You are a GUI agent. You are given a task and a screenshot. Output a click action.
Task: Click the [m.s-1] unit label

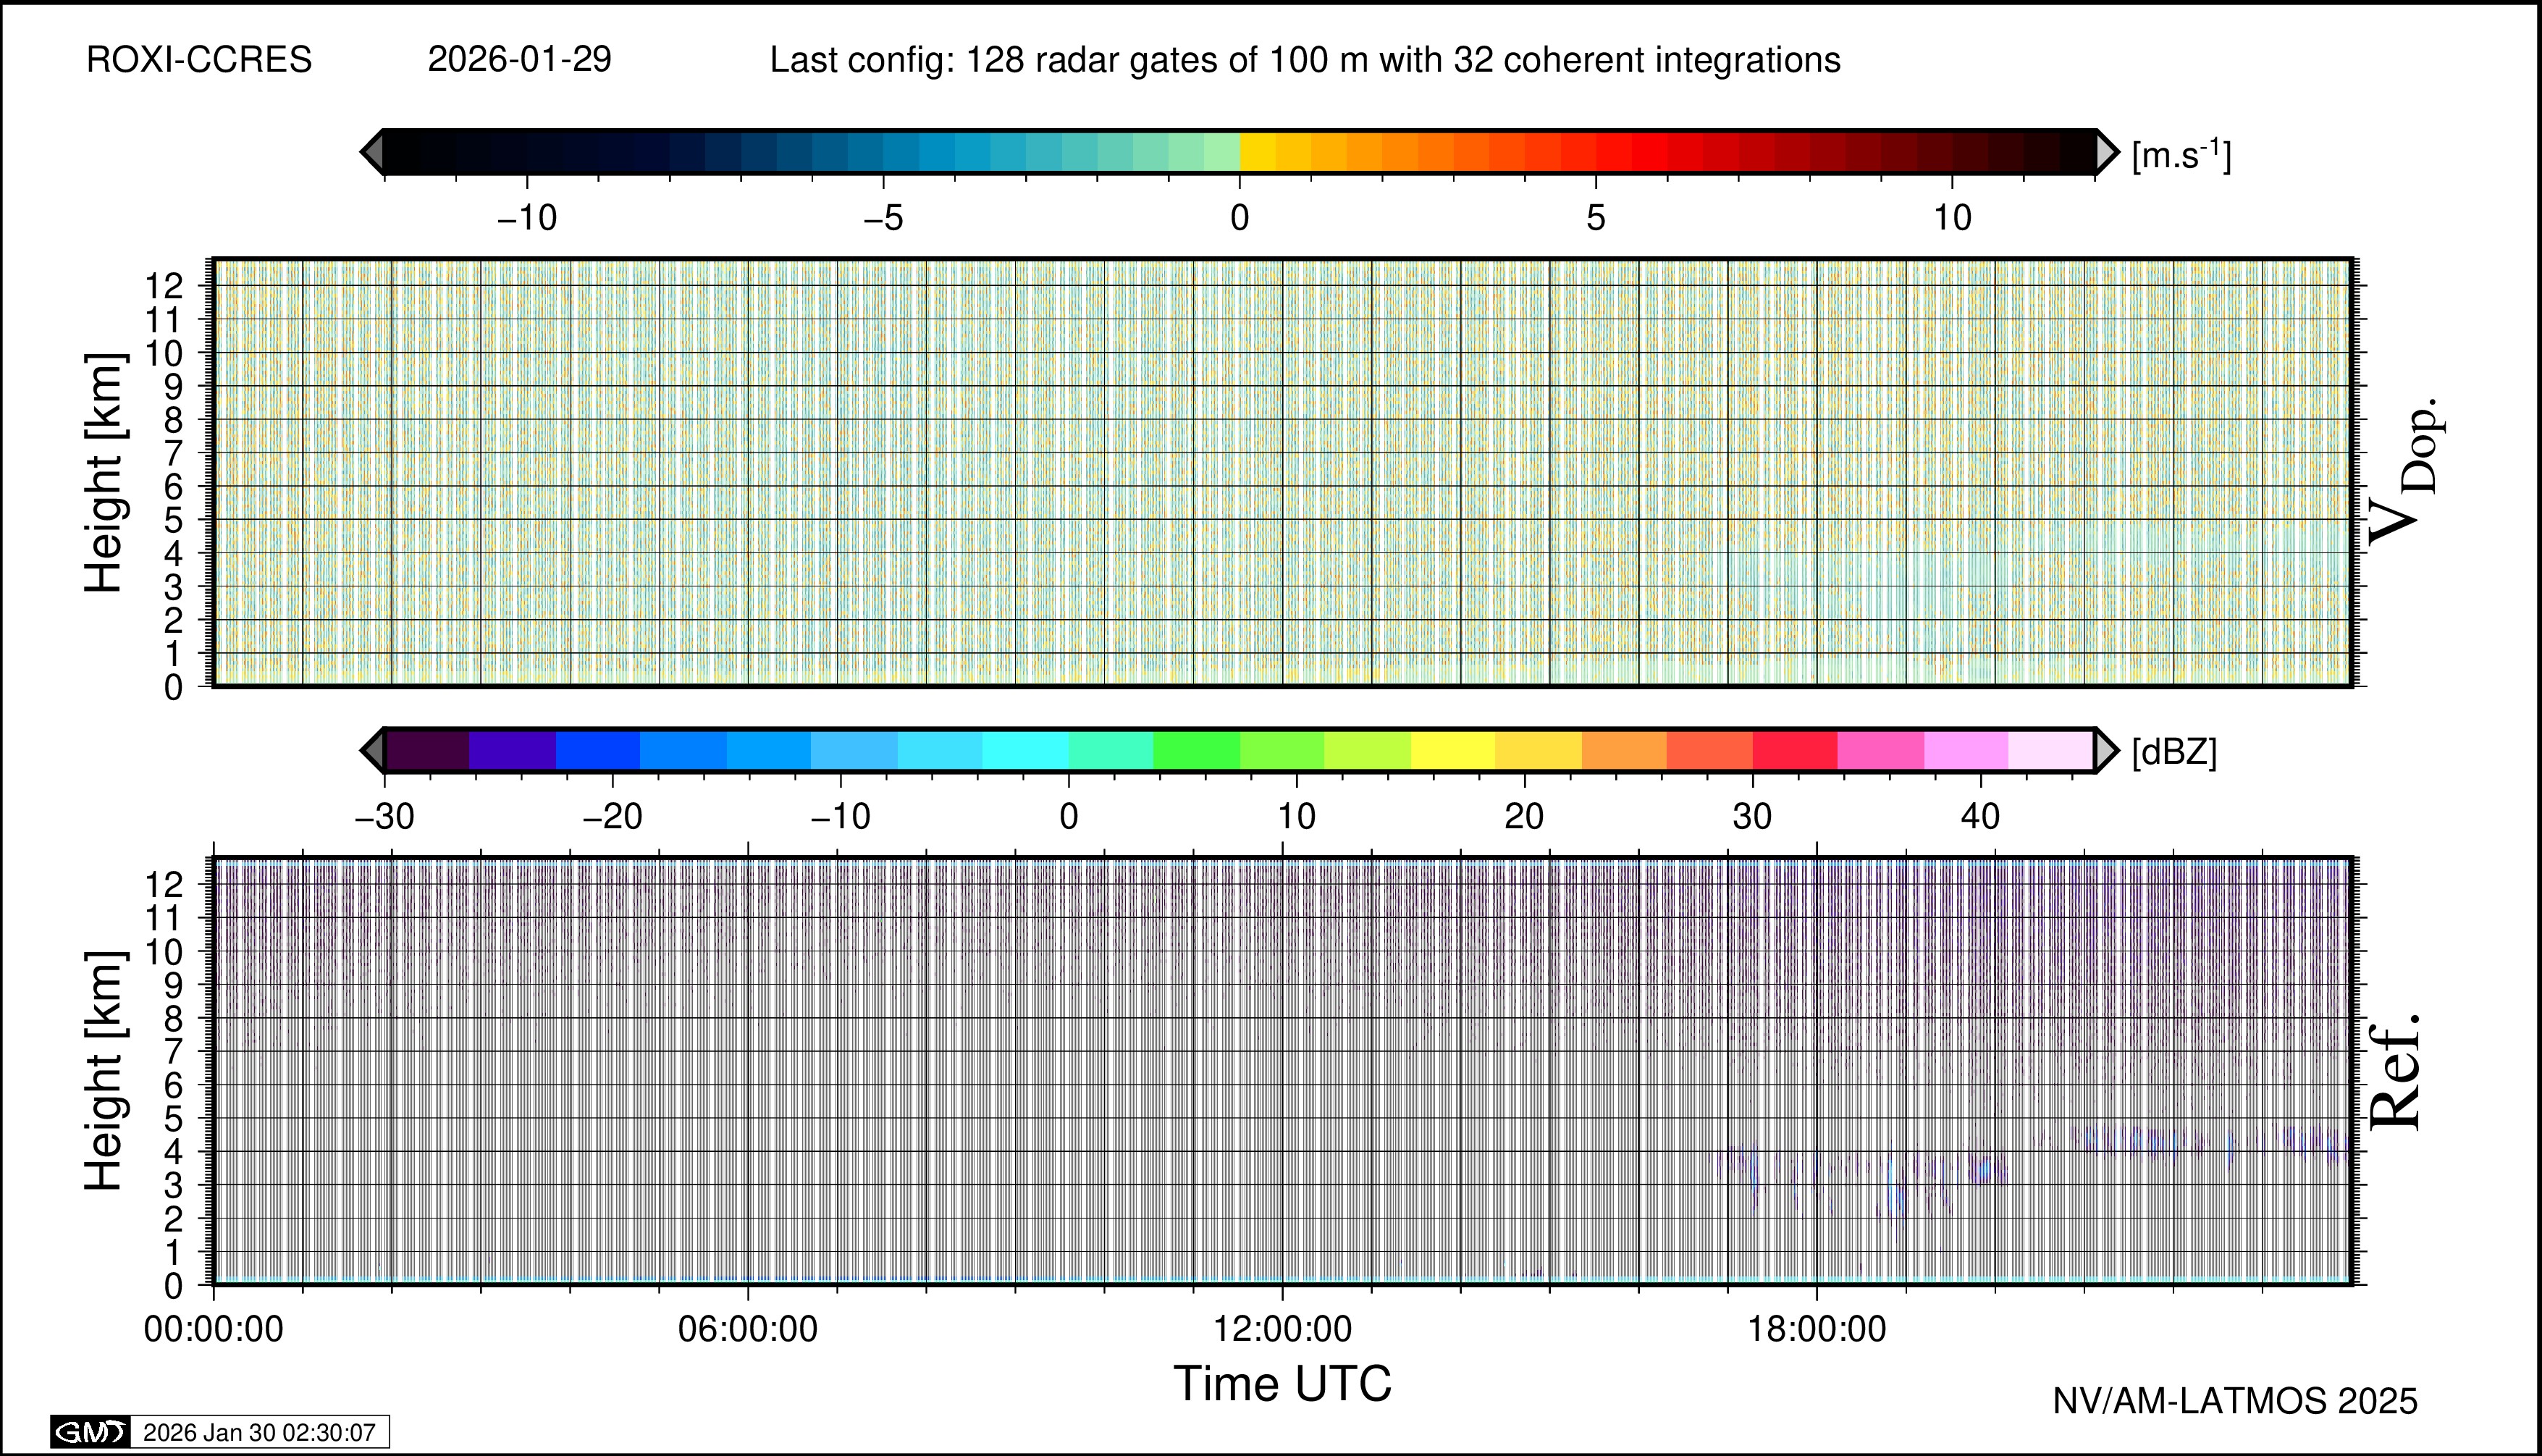pyautogui.click(x=2181, y=155)
